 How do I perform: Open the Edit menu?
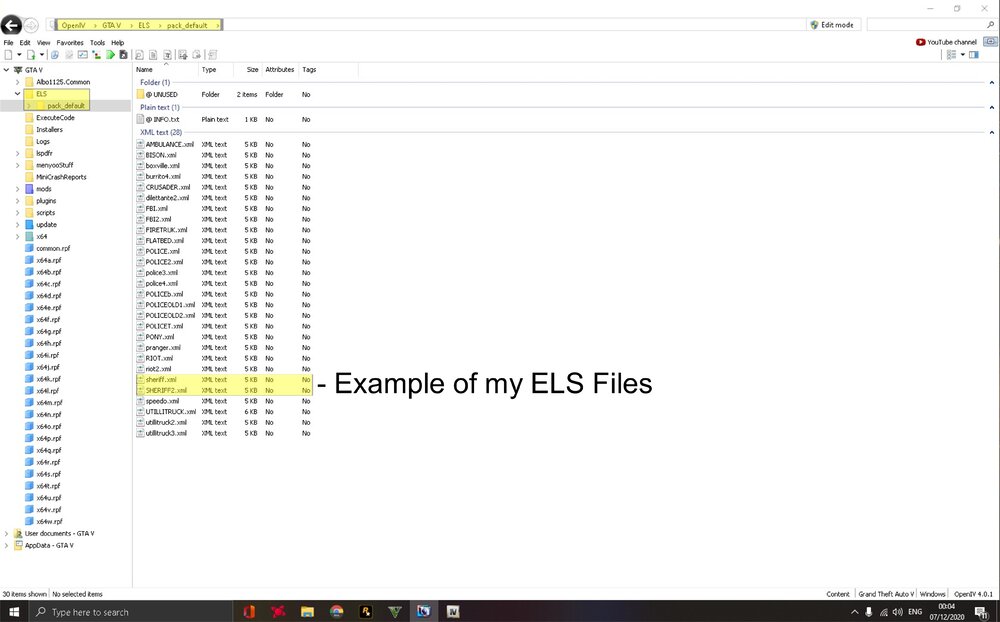coord(25,43)
